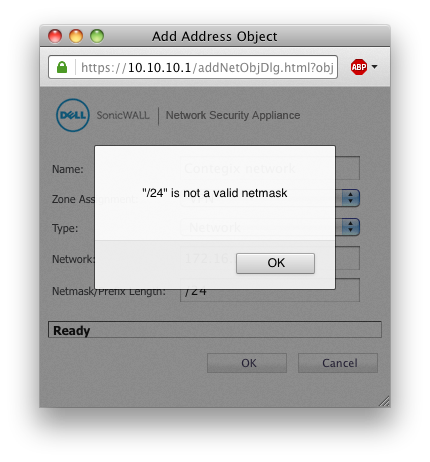Open the Type dropdown stepper
This screenshot has width=430, height=462.
tap(350, 227)
